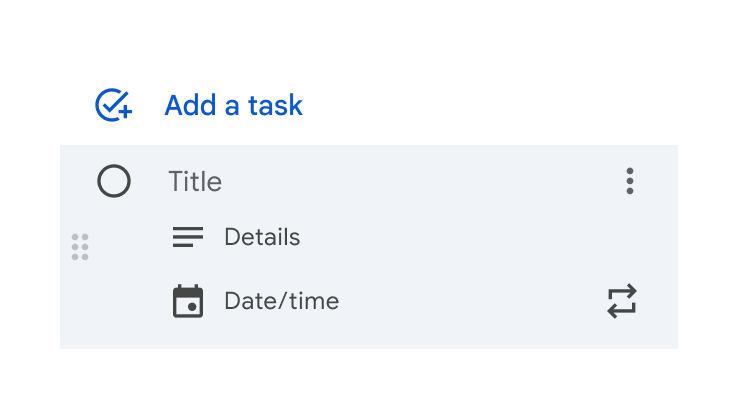The height and width of the screenshot is (415, 739).
Task: Click the Details lines icon
Action: [188, 237]
